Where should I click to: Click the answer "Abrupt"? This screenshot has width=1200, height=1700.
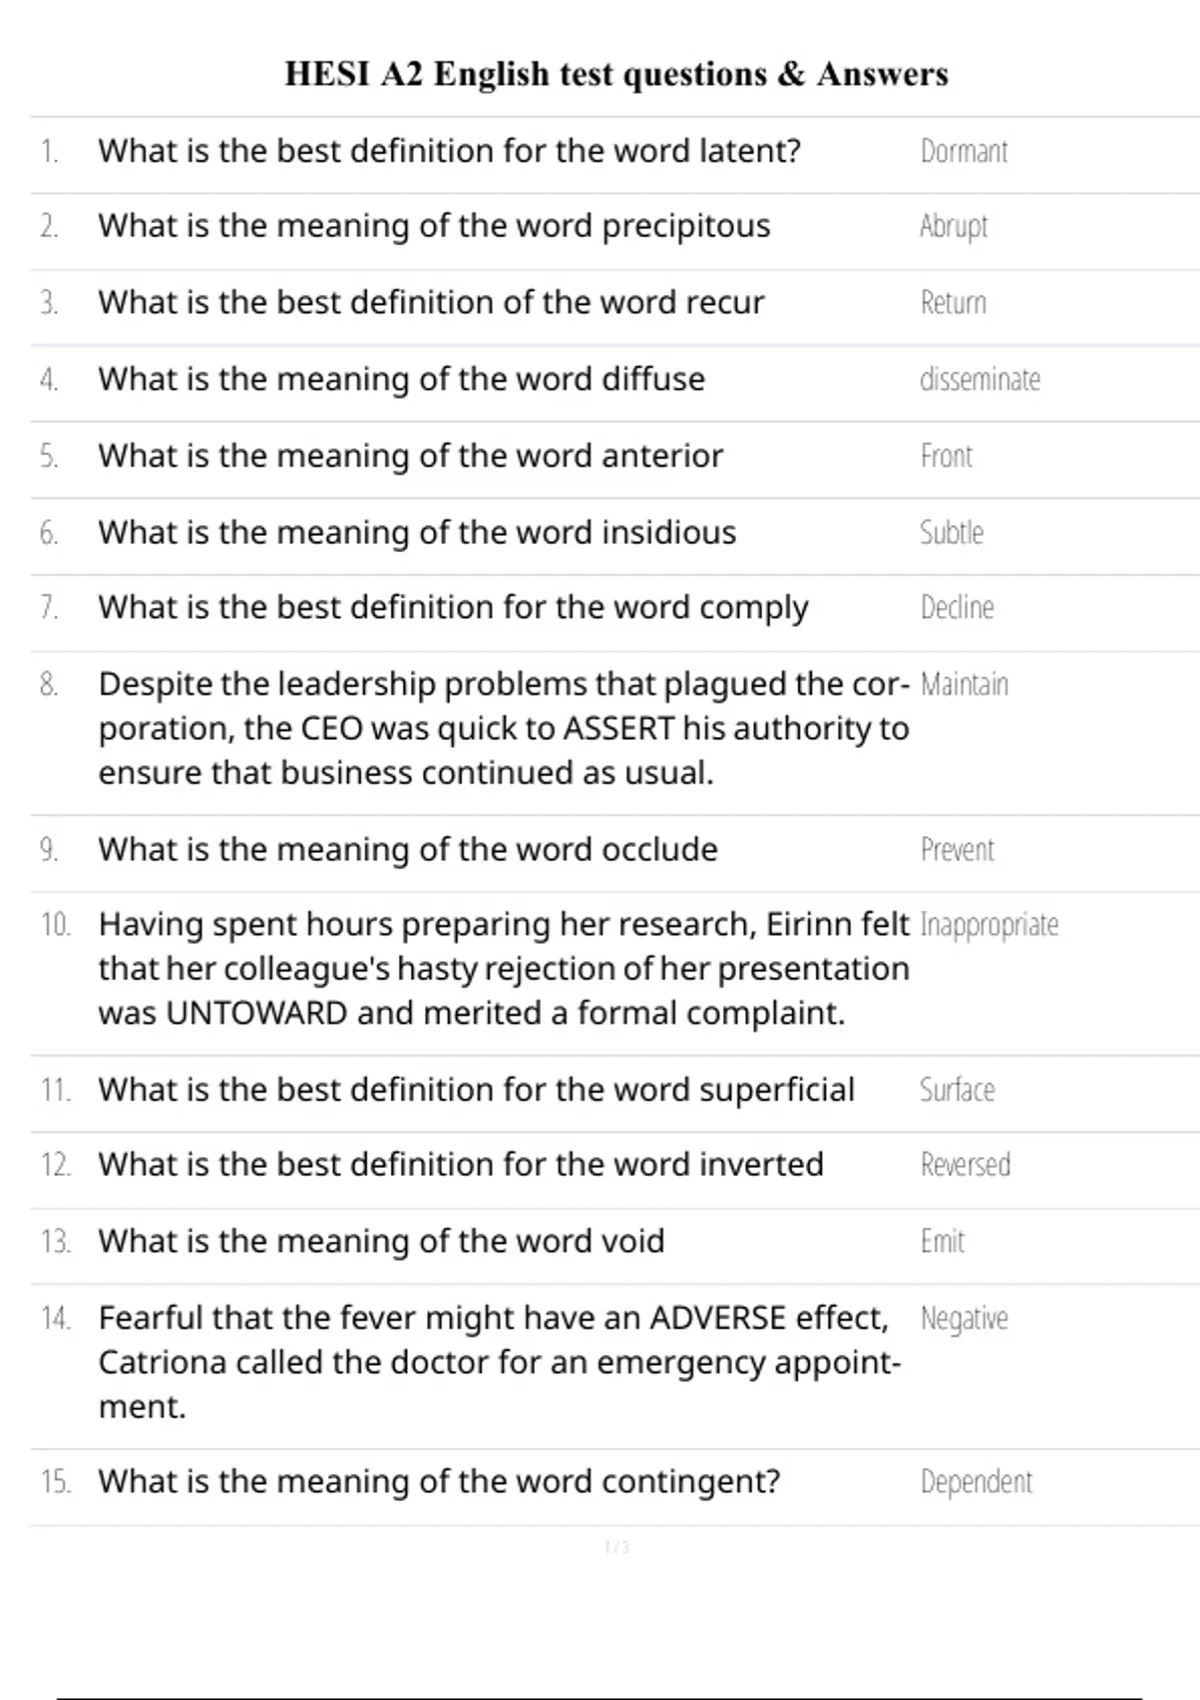click(953, 226)
